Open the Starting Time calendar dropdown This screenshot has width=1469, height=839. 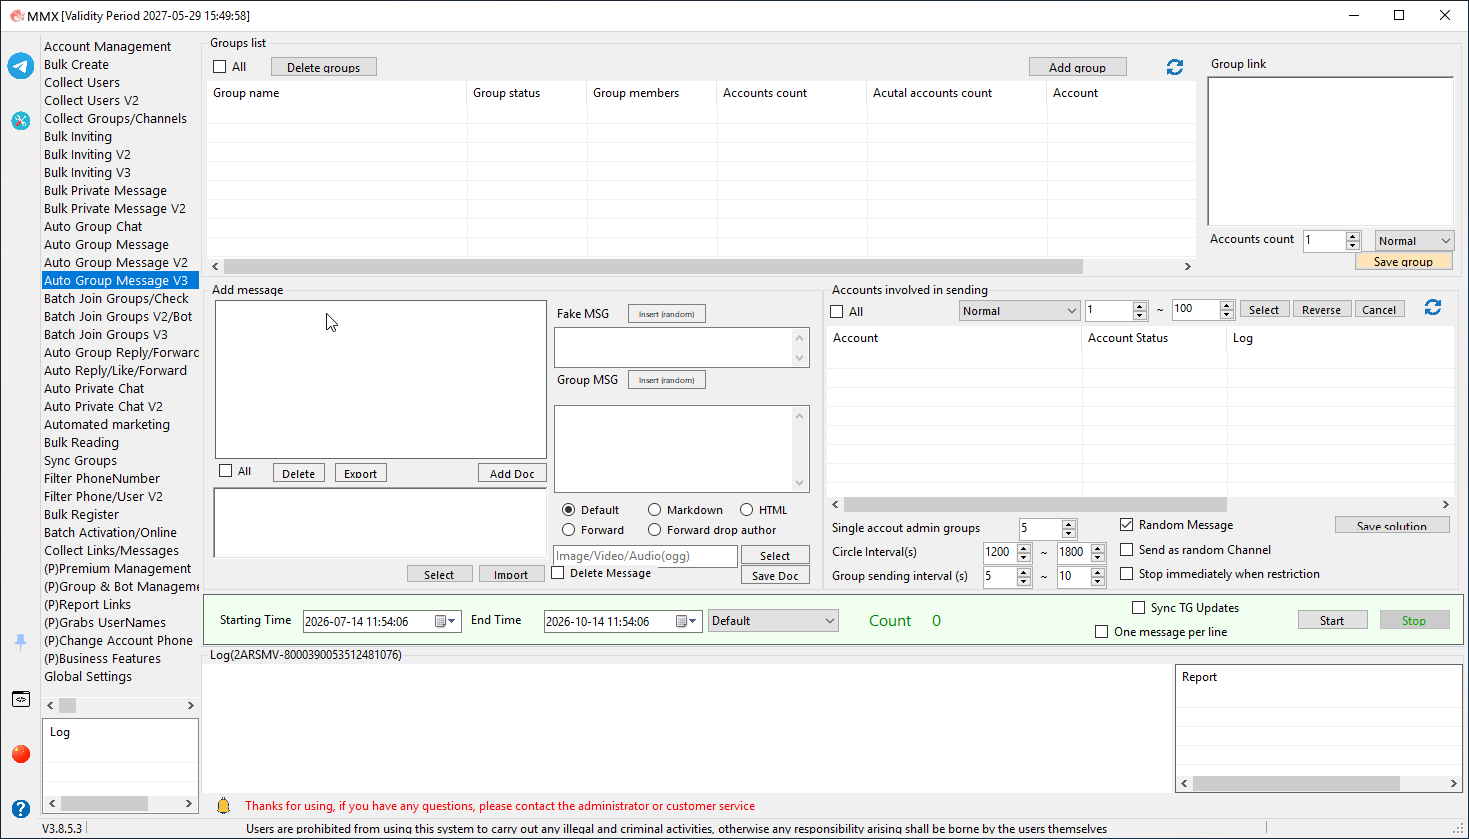click(446, 621)
